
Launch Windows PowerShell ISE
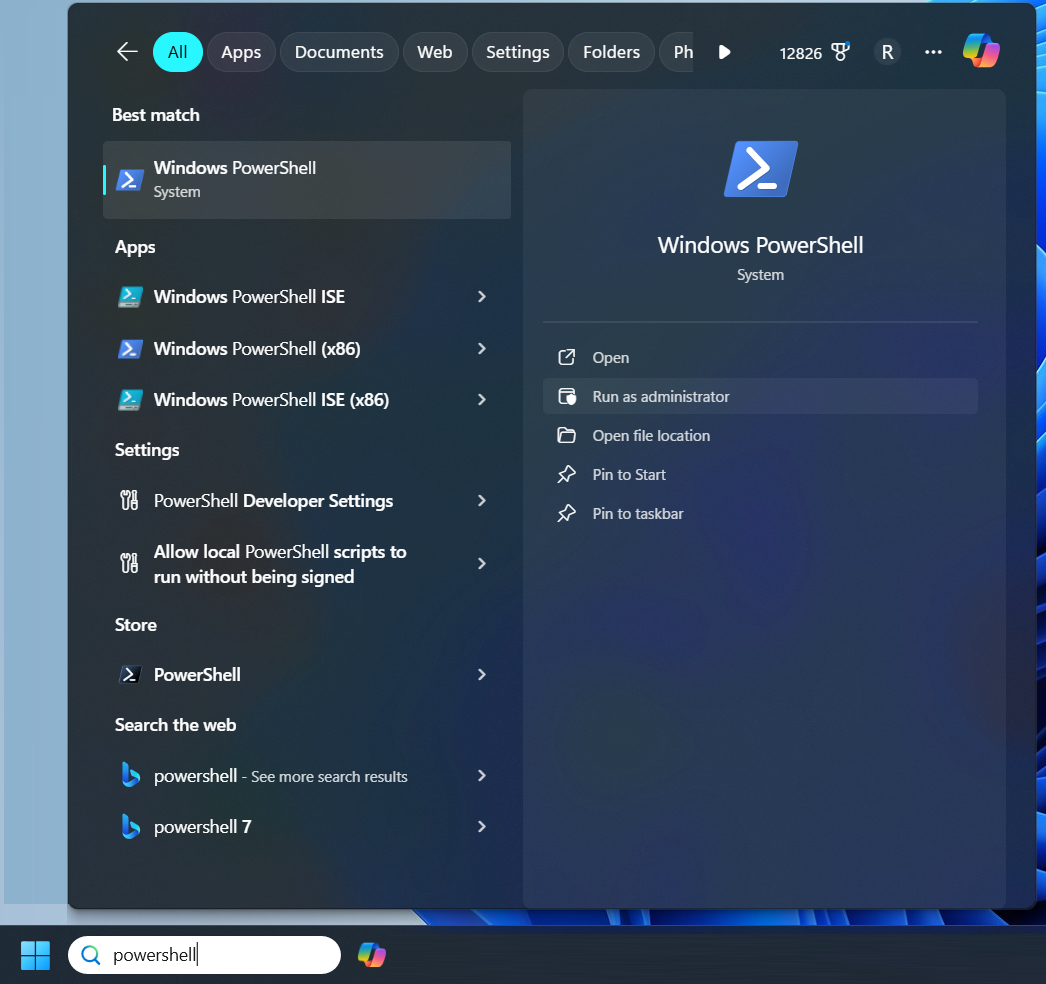pyautogui.click(x=248, y=297)
